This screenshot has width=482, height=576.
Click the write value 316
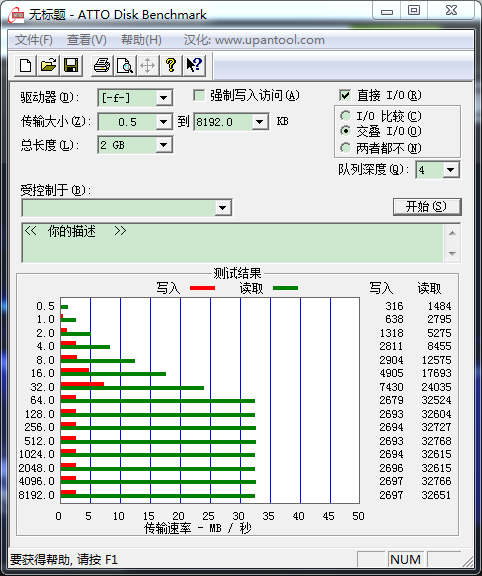(x=394, y=306)
